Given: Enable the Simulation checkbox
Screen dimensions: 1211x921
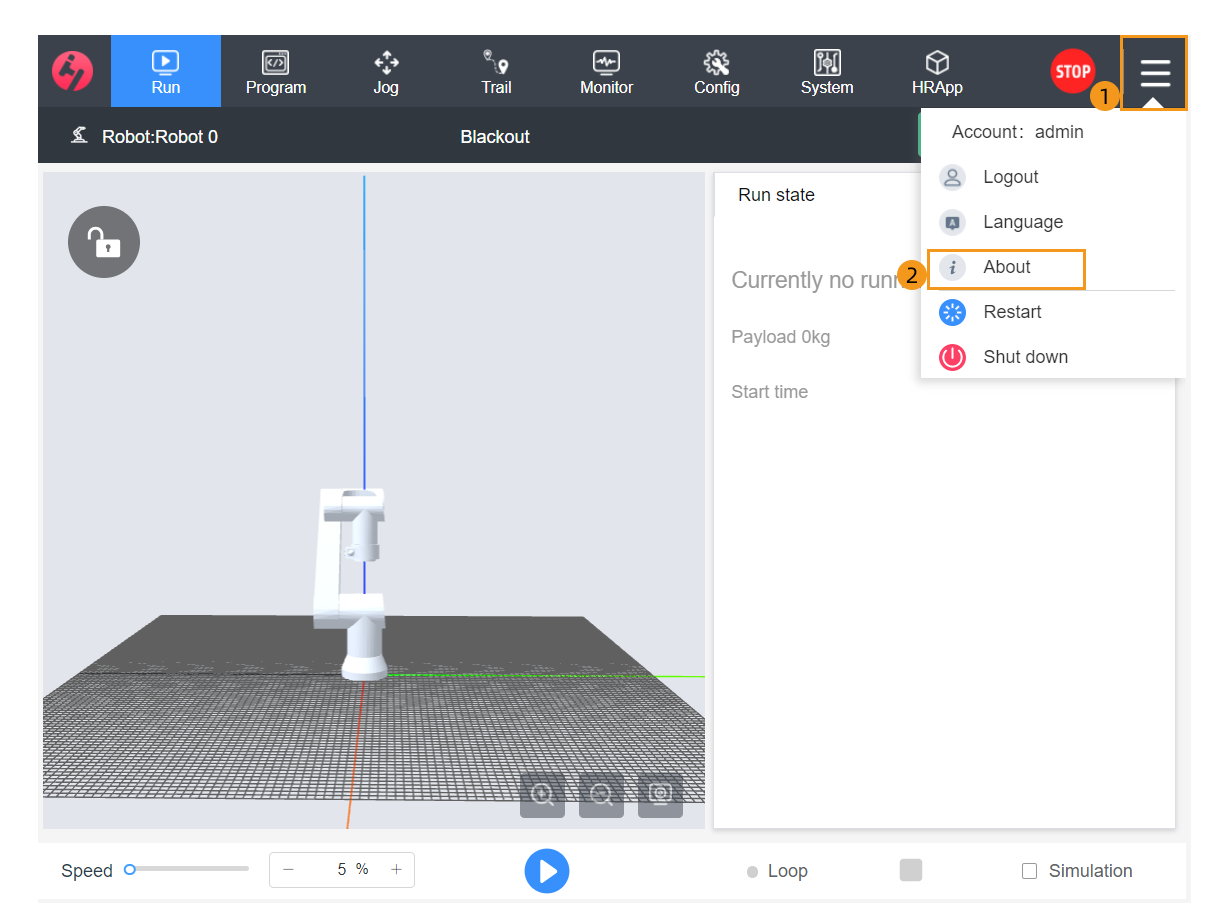Looking at the screenshot, I should (1029, 871).
